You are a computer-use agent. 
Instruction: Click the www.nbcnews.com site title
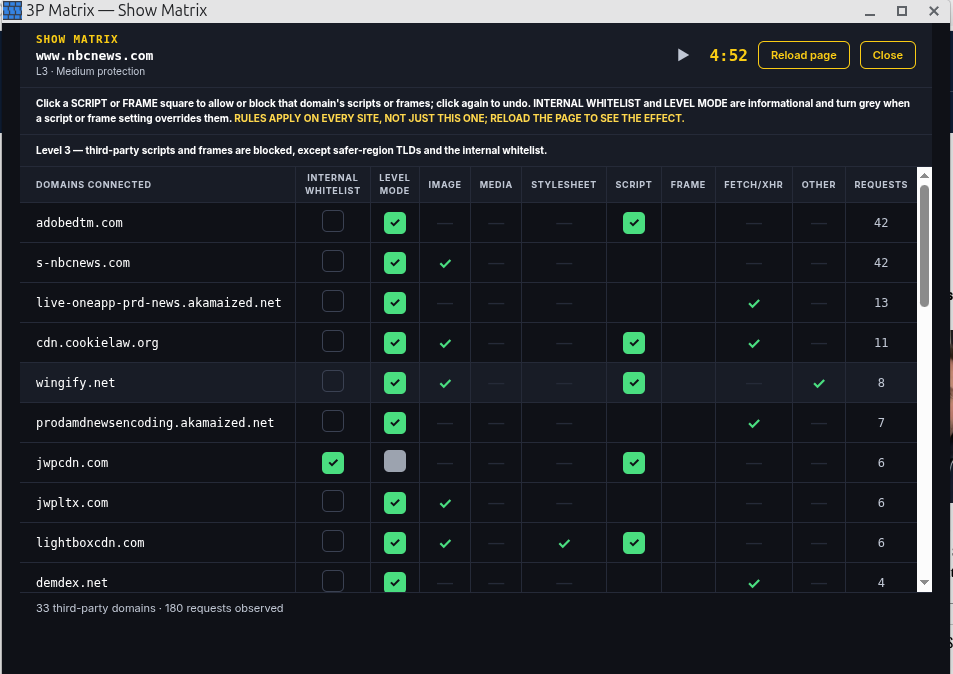coord(95,56)
